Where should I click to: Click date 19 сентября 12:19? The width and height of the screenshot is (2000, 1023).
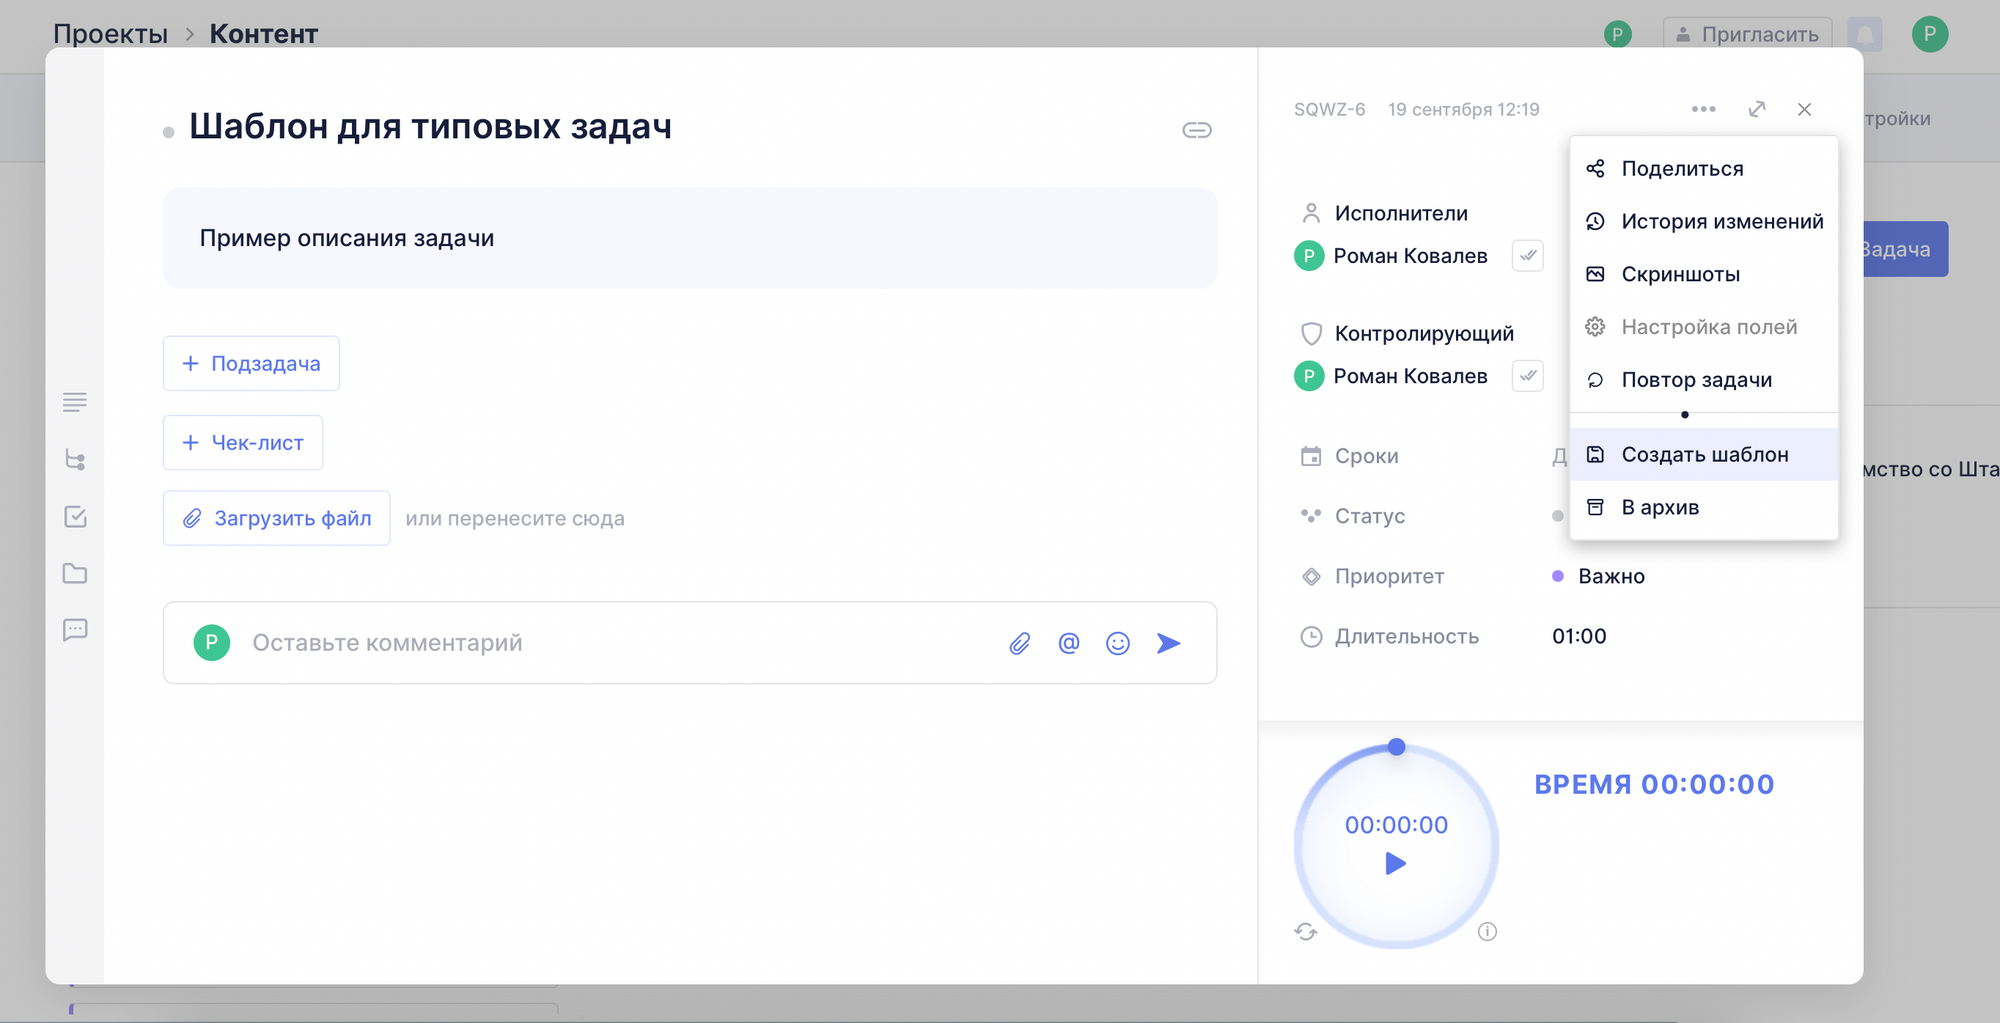[x=1463, y=109]
